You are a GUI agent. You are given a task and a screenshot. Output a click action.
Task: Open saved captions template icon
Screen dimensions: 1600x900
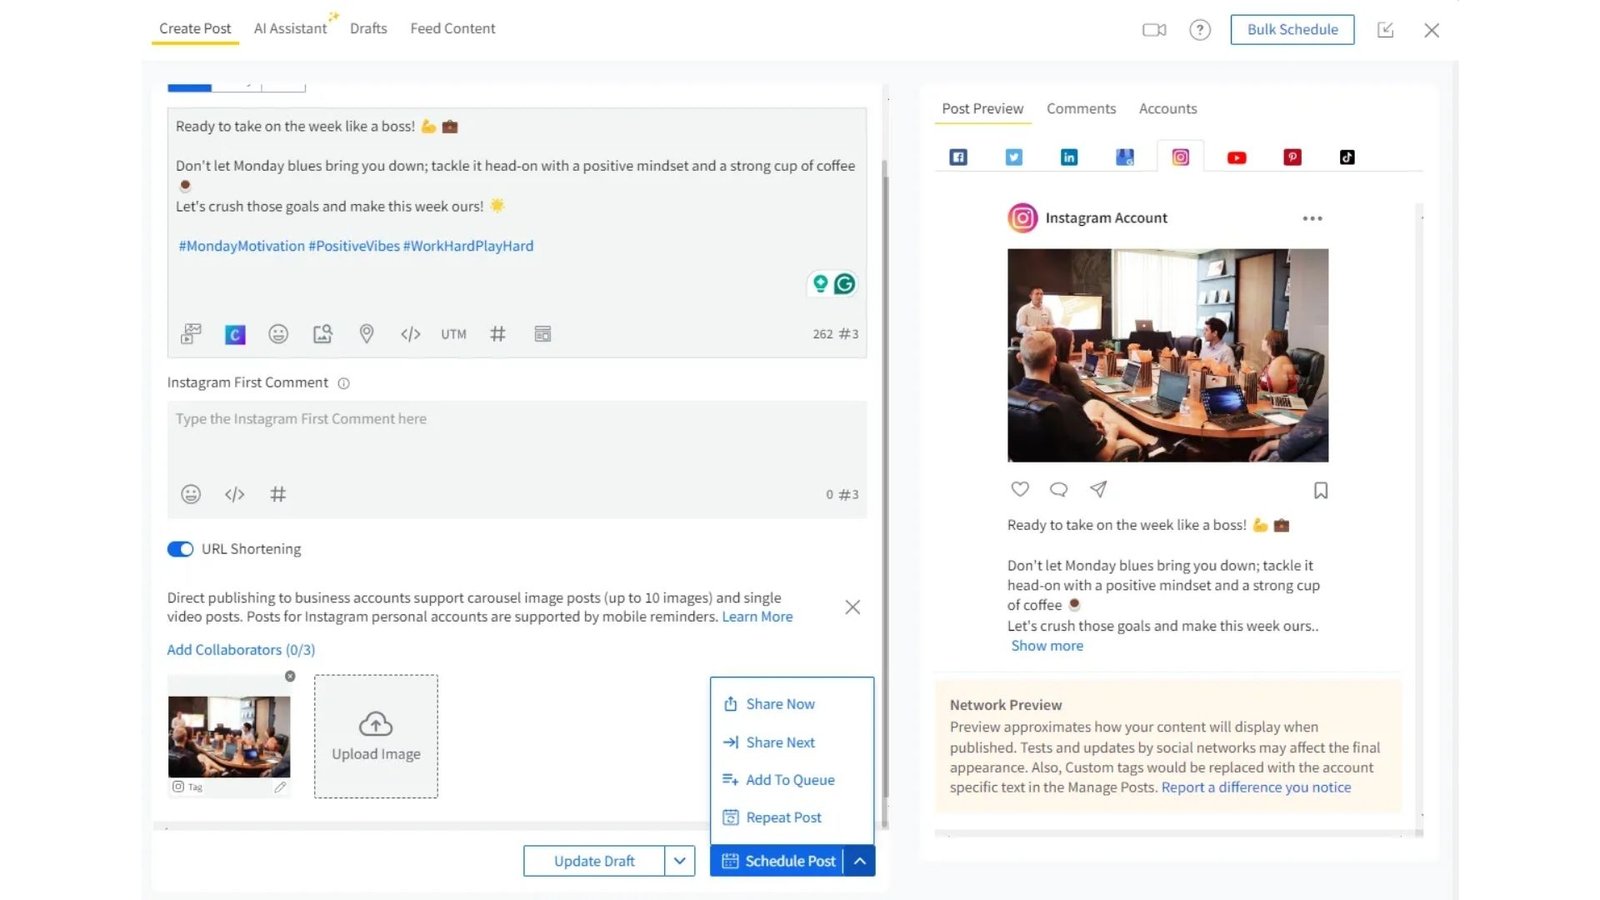(x=543, y=334)
